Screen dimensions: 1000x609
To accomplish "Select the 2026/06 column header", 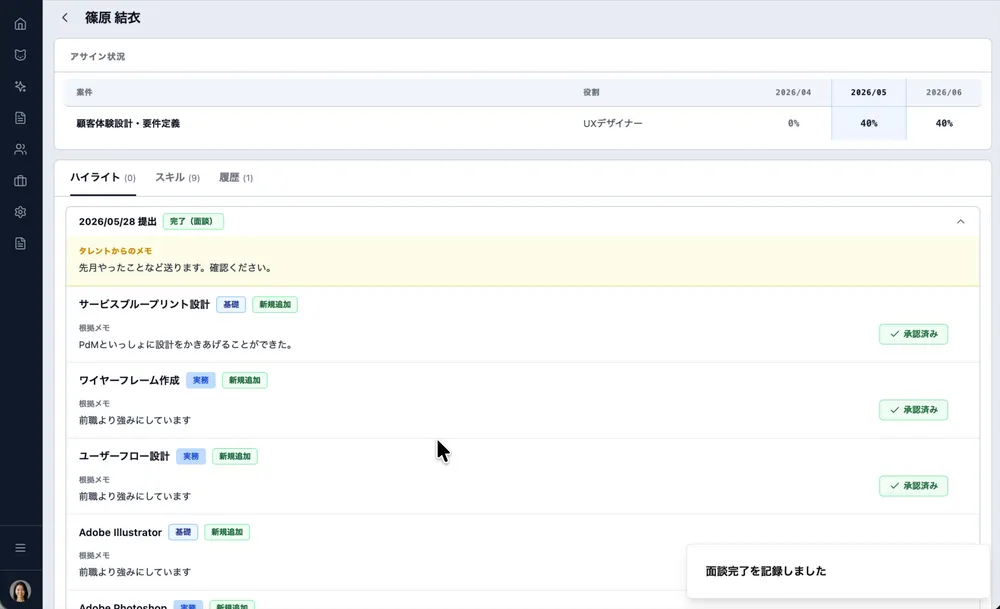I will (x=944, y=92).
